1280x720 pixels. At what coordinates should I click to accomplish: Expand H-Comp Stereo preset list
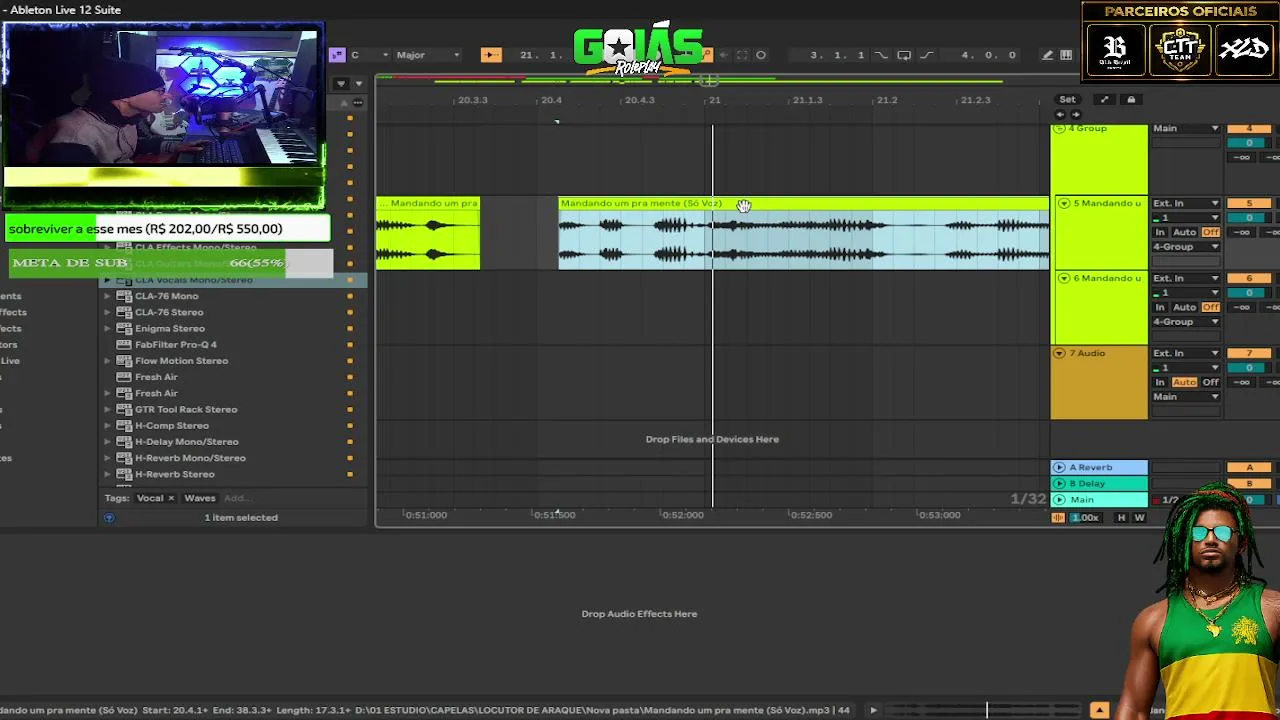tap(107, 426)
